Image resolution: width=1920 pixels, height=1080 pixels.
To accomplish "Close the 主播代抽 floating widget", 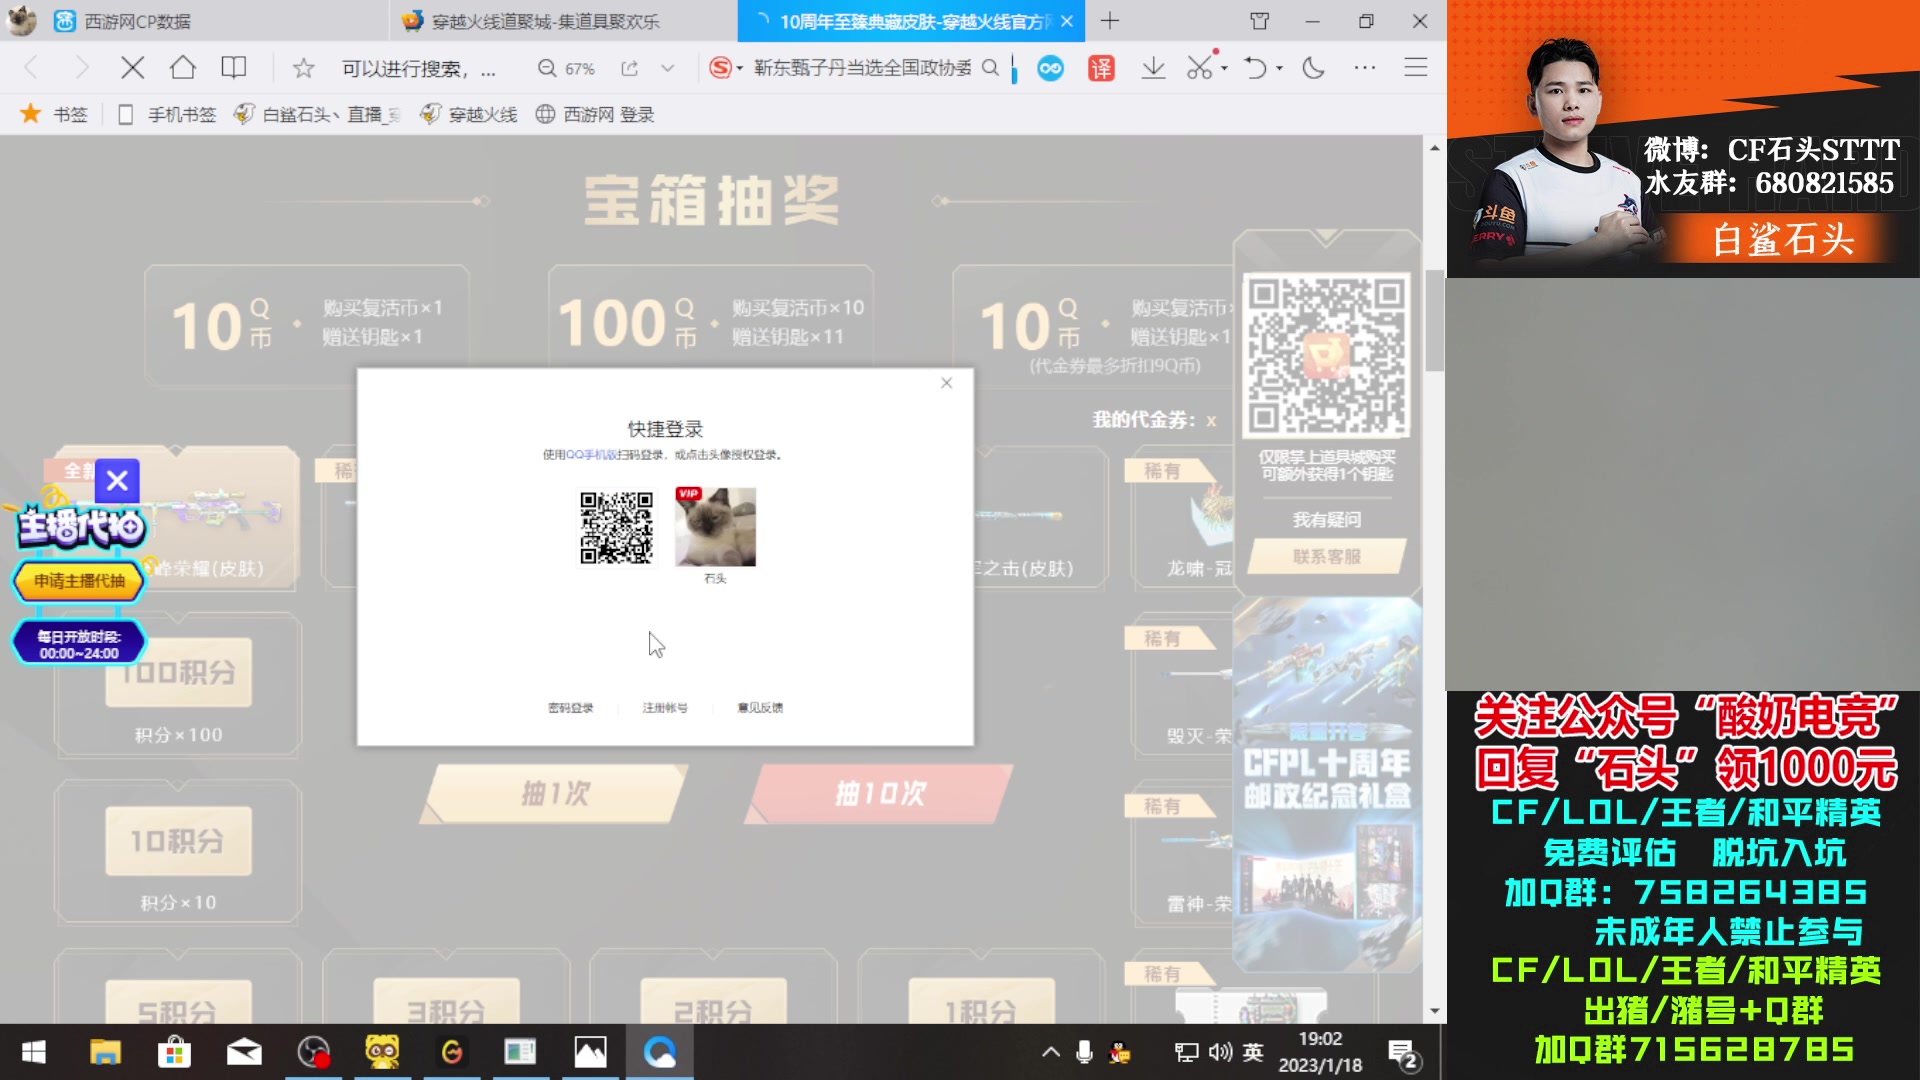I will 117,481.
